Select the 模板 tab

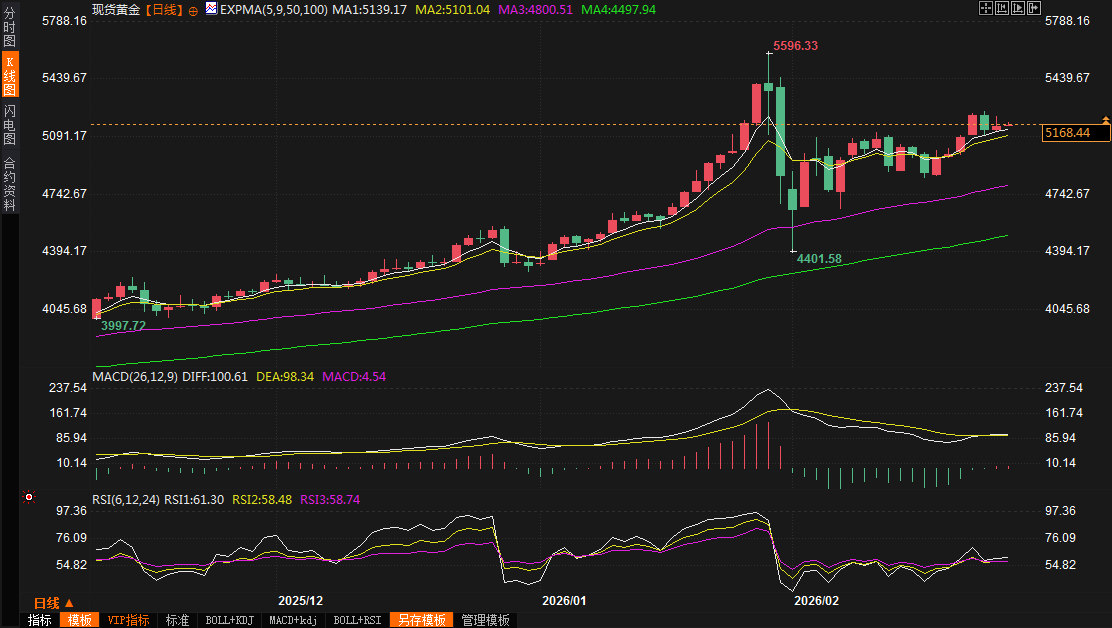click(x=79, y=620)
